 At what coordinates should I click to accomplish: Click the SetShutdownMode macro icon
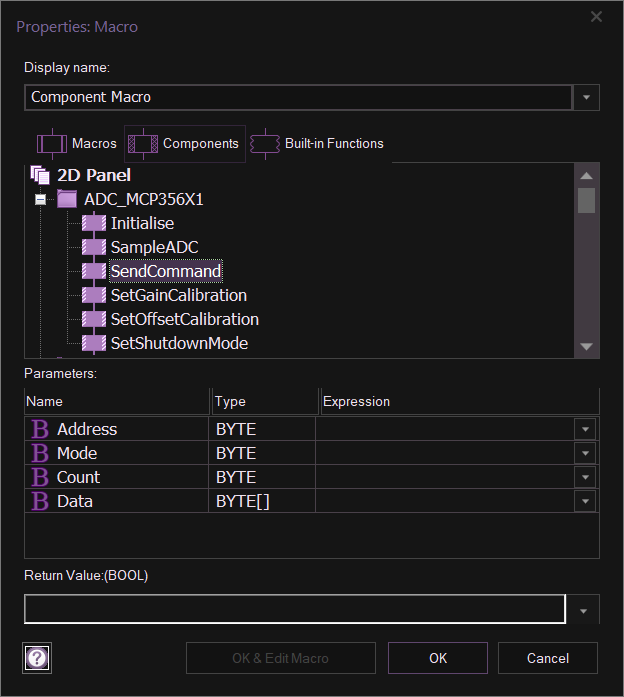click(x=94, y=343)
